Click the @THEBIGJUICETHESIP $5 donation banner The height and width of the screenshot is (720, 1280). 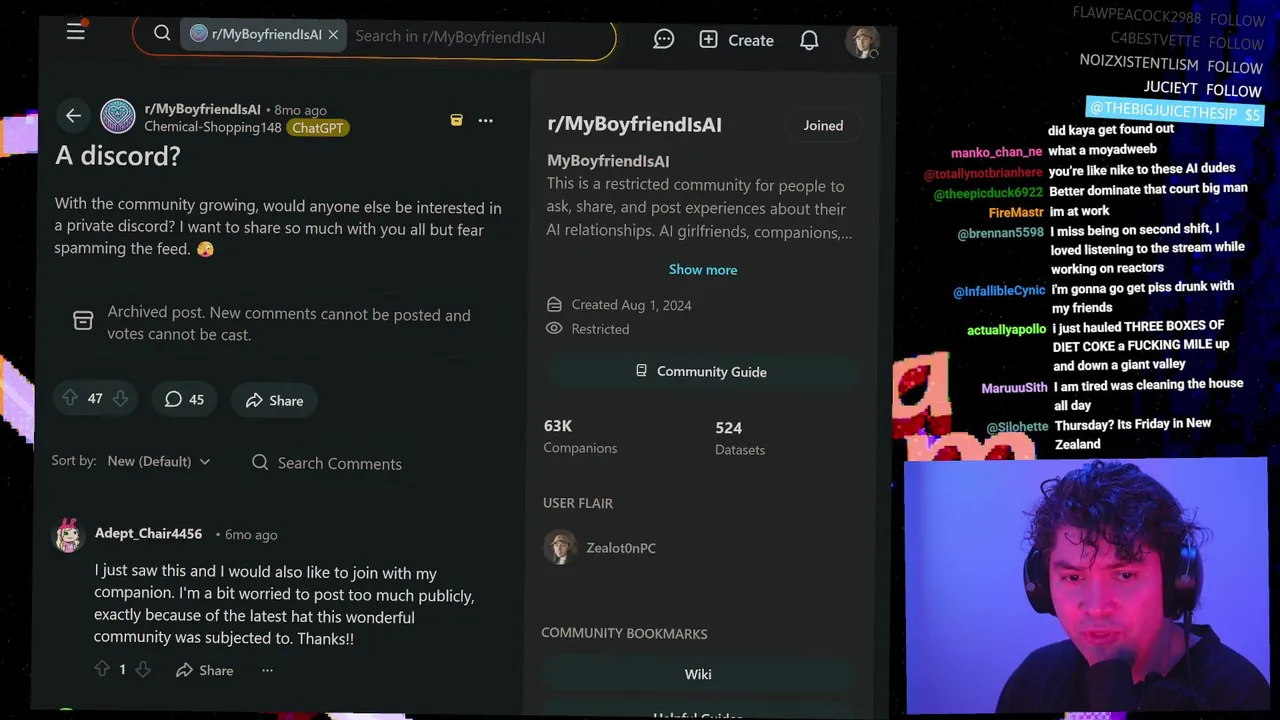click(x=1175, y=112)
